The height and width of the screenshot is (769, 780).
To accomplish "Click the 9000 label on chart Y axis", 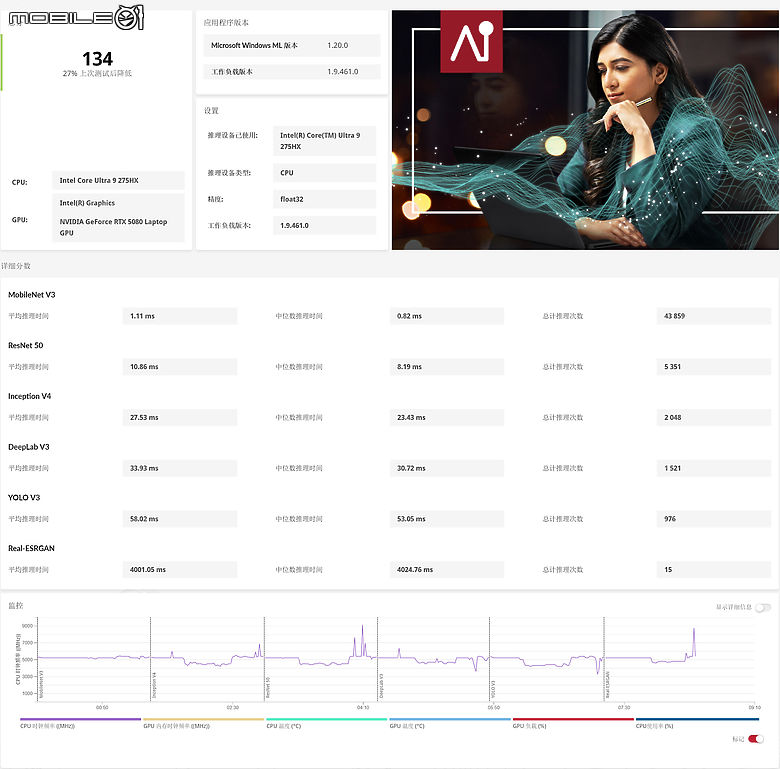I will 27,626.
